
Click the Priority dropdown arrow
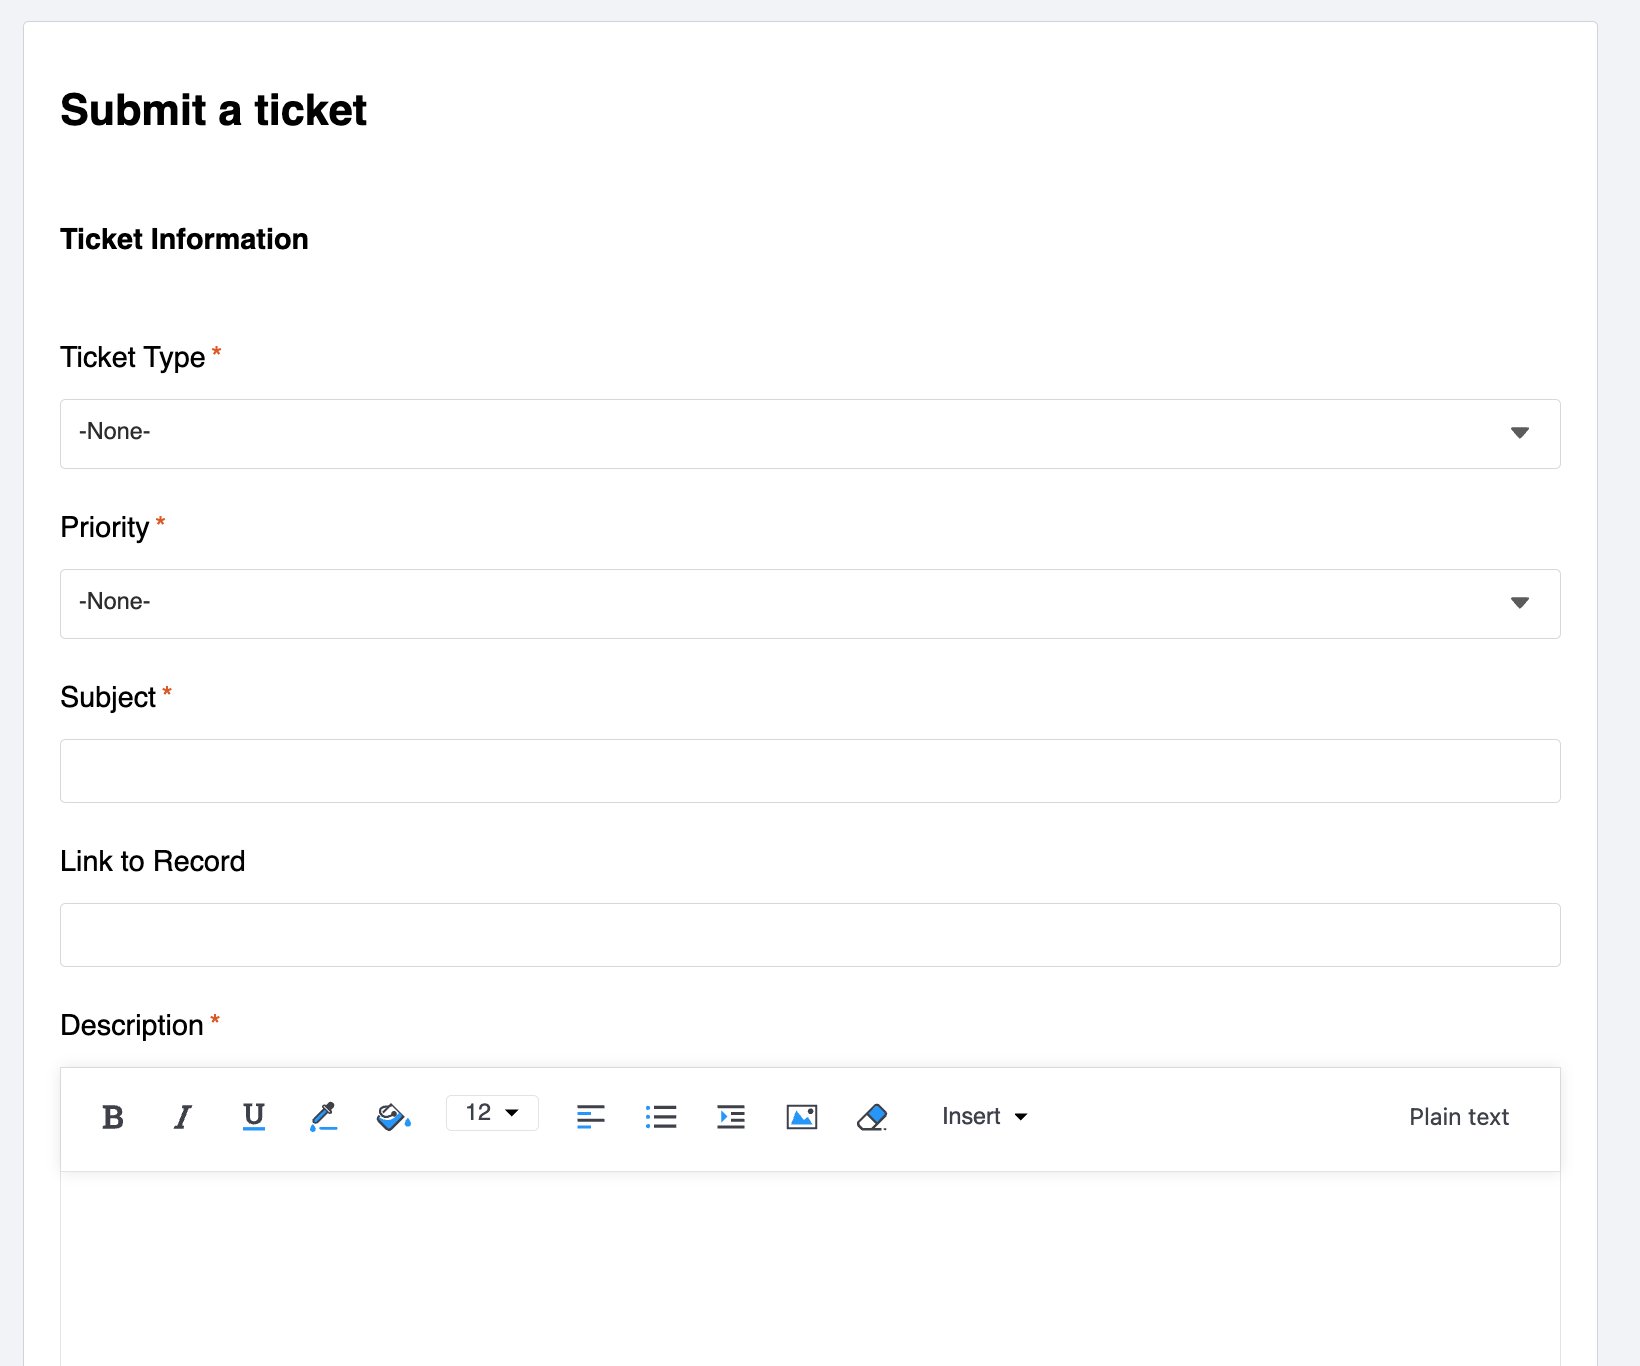(x=1519, y=603)
